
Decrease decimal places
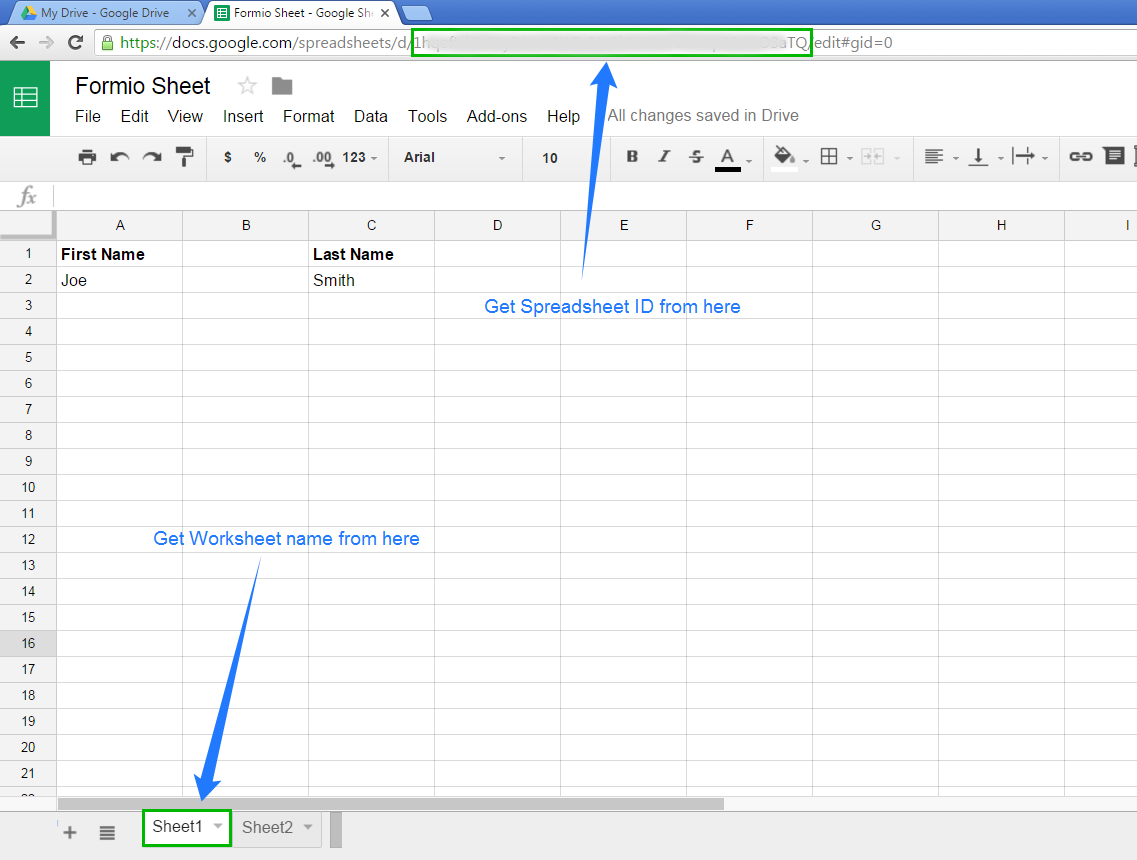(291, 159)
